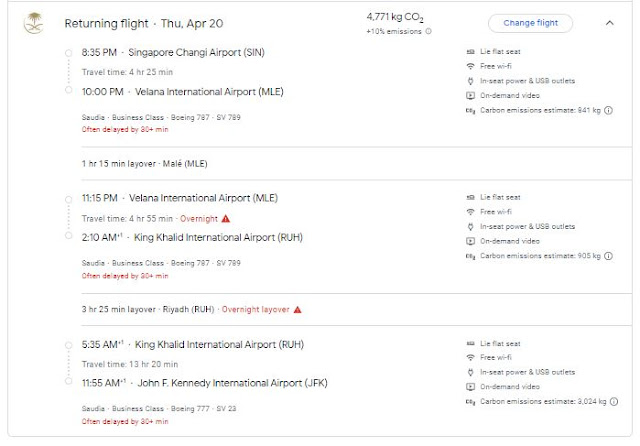Viewport: 640px width, 446px height.
Task: Click warning triangle beside Overnight layover
Action: (x=297, y=309)
